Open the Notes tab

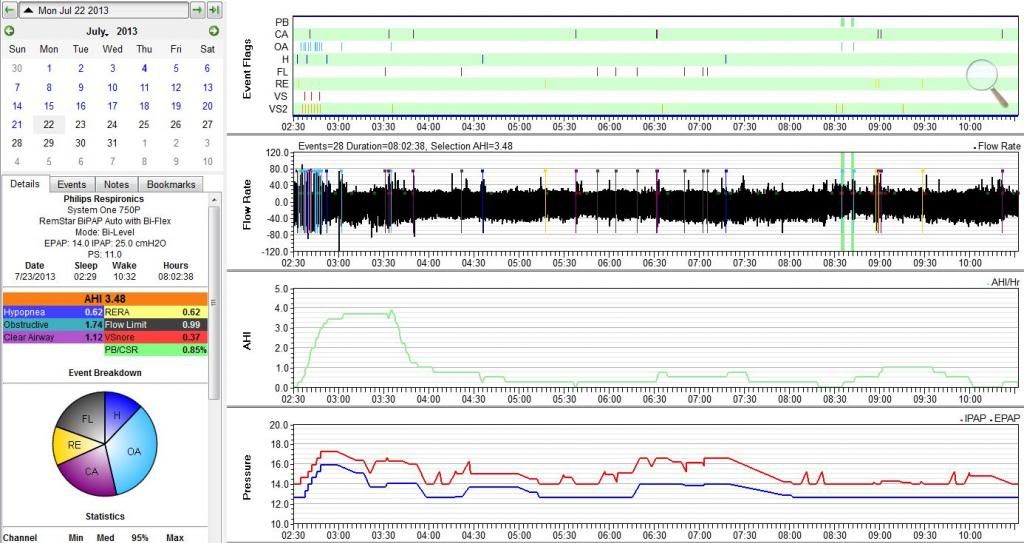click(x=116, y=184)
